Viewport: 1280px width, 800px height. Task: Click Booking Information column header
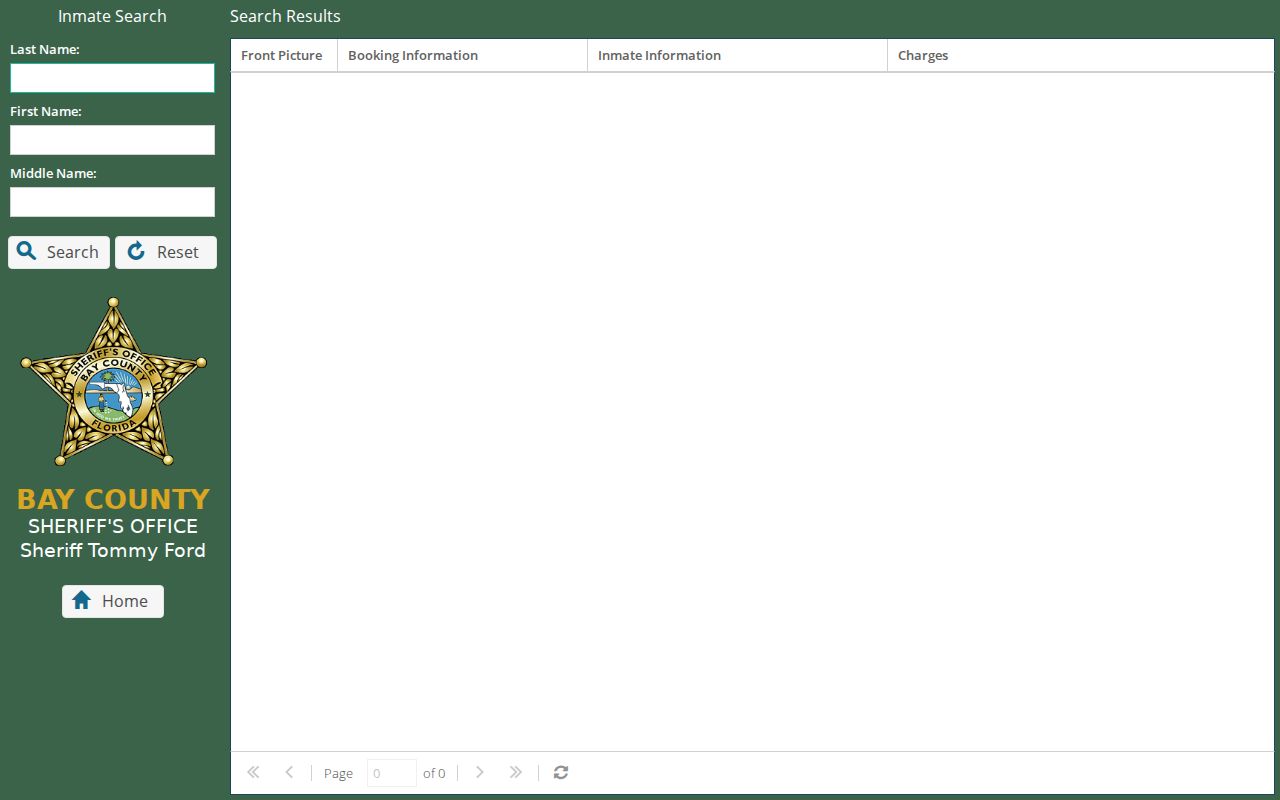tap(462, 56)
